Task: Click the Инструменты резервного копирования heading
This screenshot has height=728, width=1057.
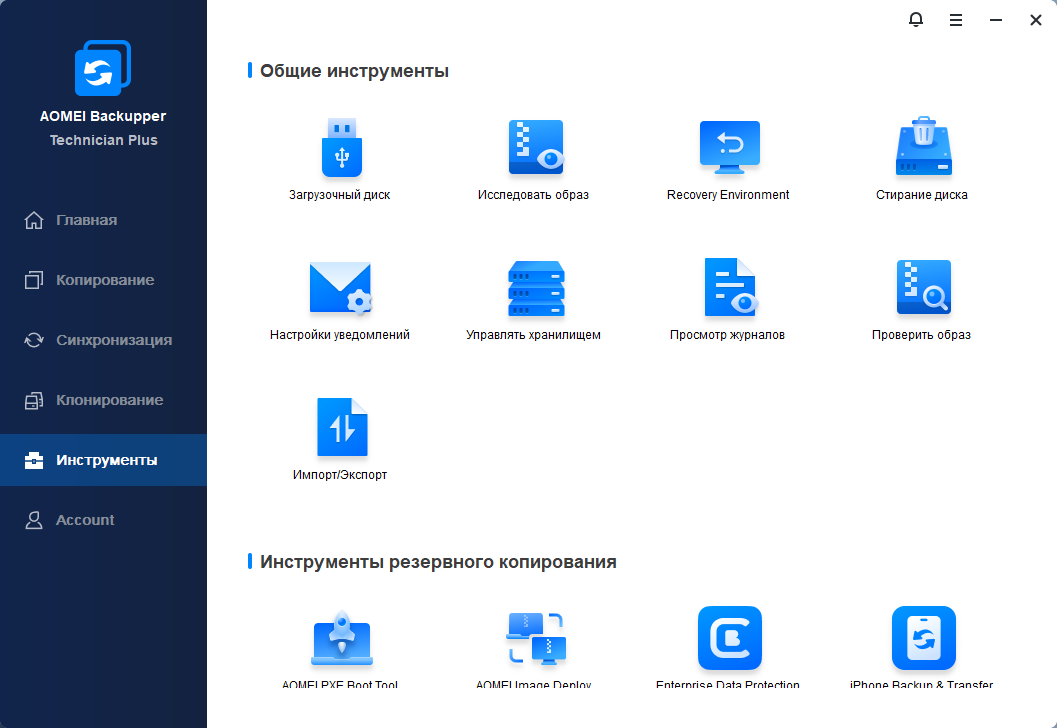Action: tap(438, 562)
